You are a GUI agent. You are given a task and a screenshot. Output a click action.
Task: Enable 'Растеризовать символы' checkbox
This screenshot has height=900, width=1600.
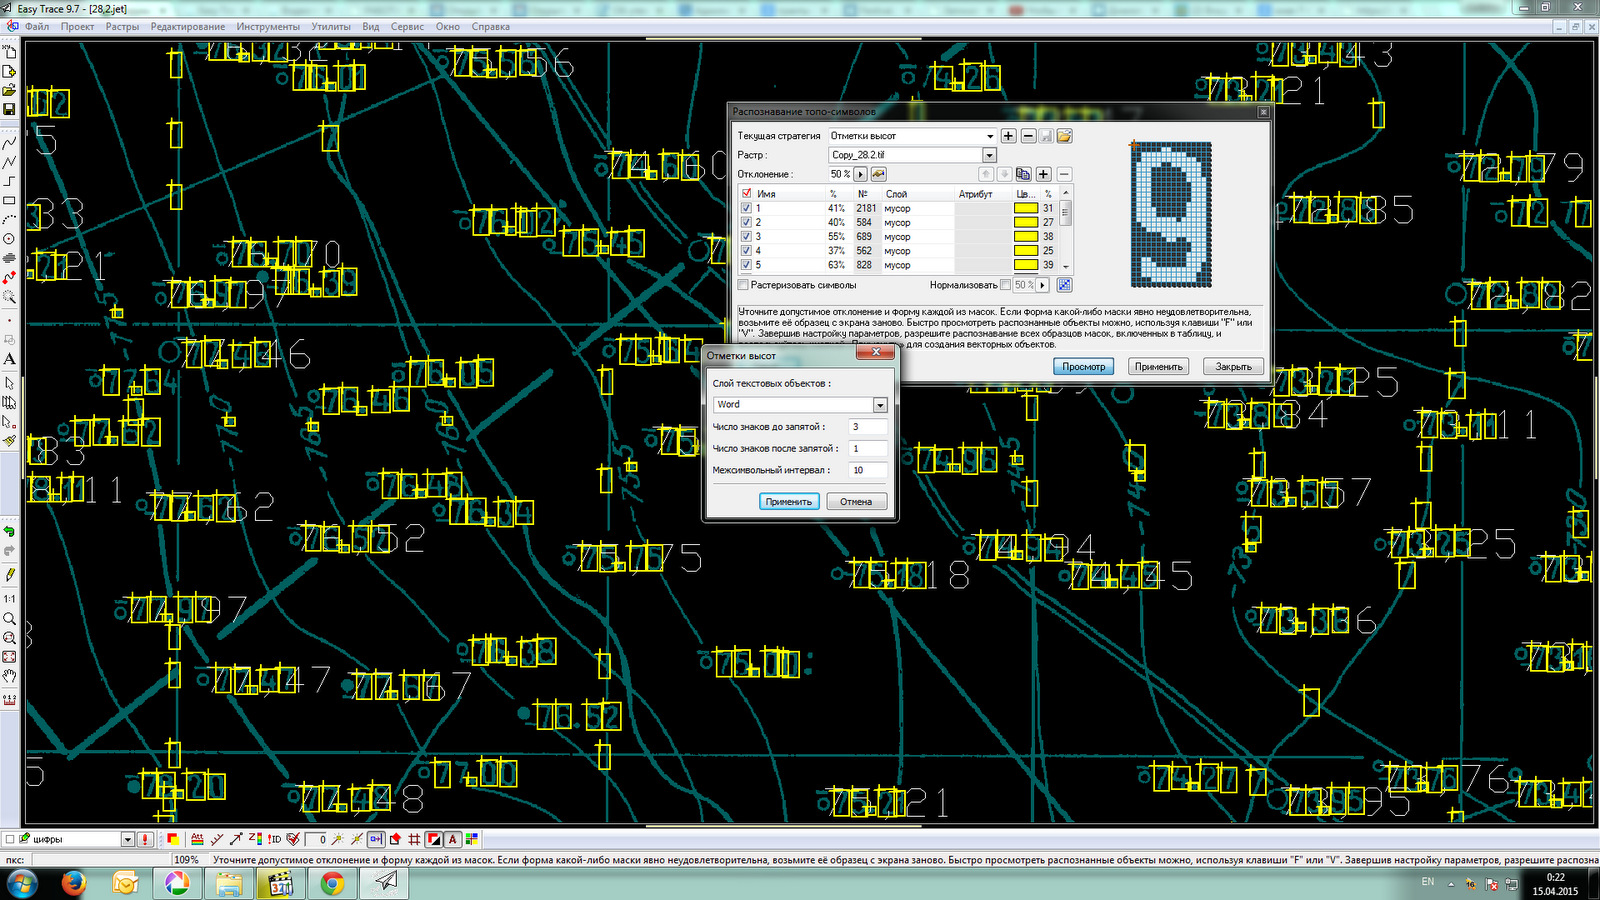tap(743, 285)
